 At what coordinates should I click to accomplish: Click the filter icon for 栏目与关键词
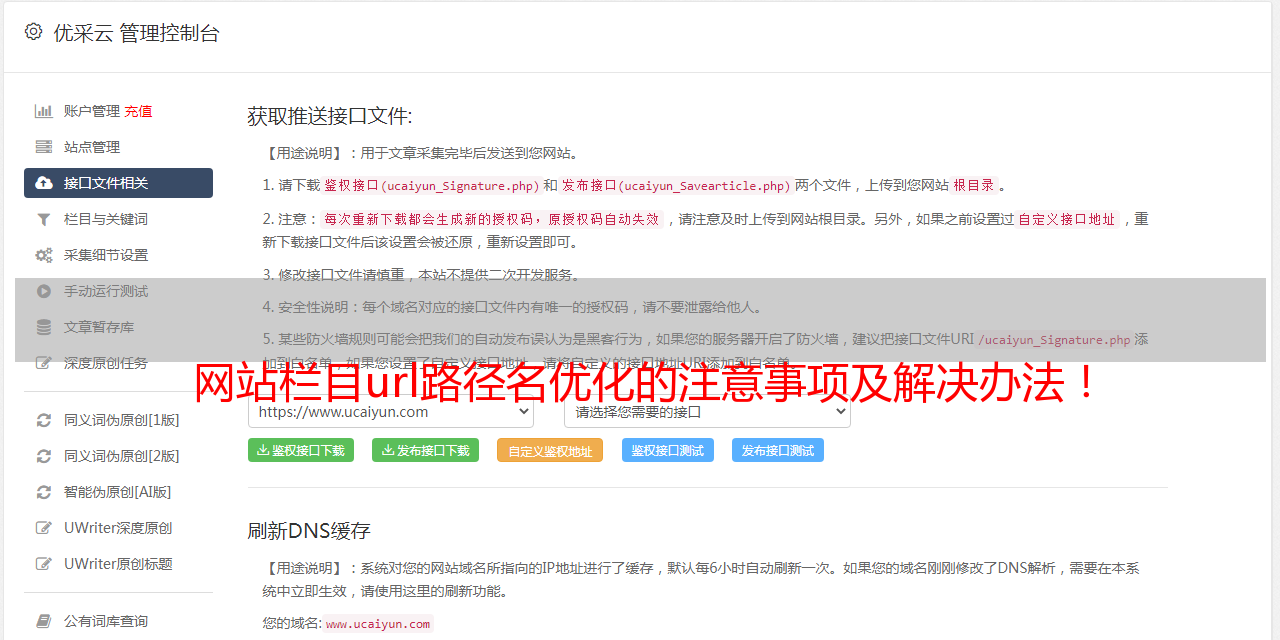pos(44,219)
